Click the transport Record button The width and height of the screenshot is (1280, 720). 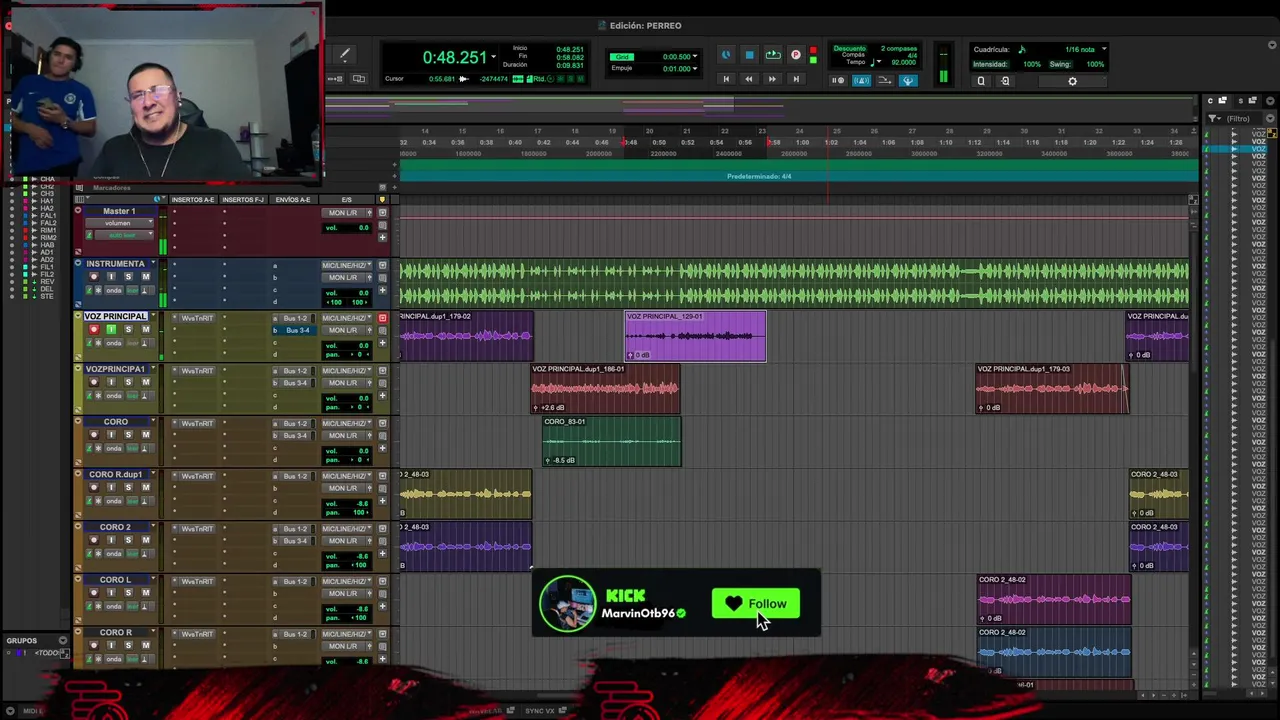click(796, 56)
